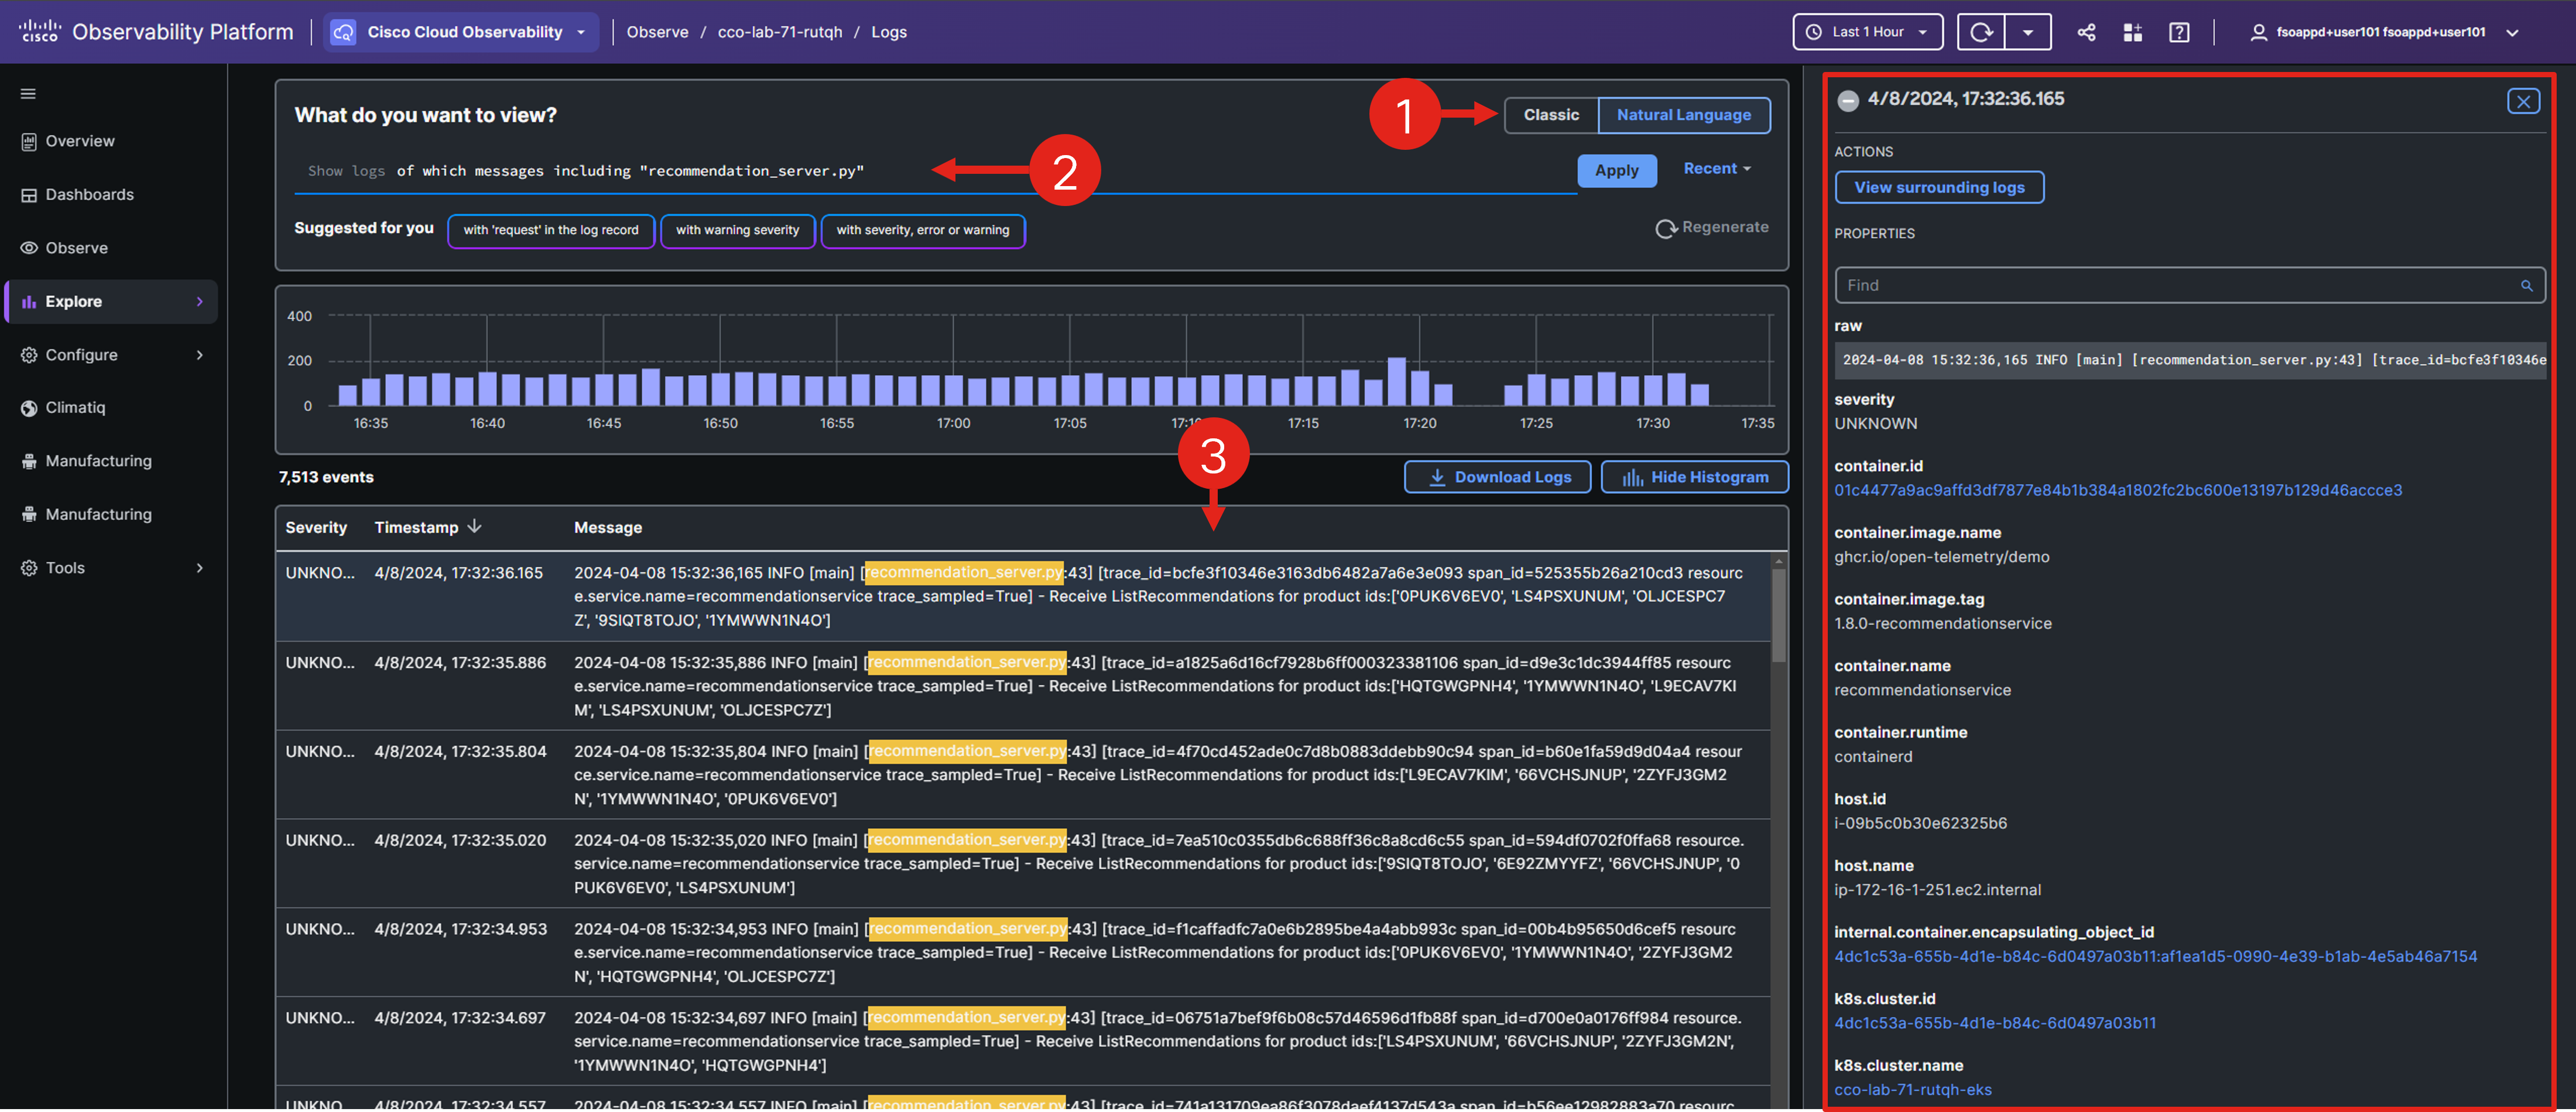2576x1112 pixels.
Task: Open the Last 1 Hour time dropdown
Action: 1867,32
